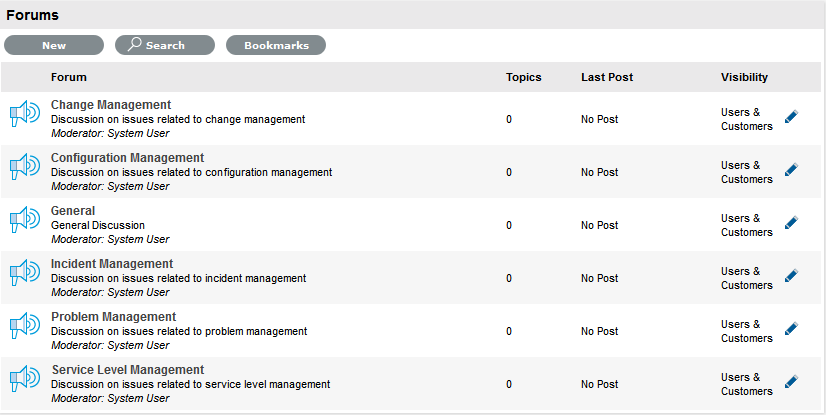826x415 pixels.
Task: Click the megaphone icon beside General forum
Action: coord(24,220)
